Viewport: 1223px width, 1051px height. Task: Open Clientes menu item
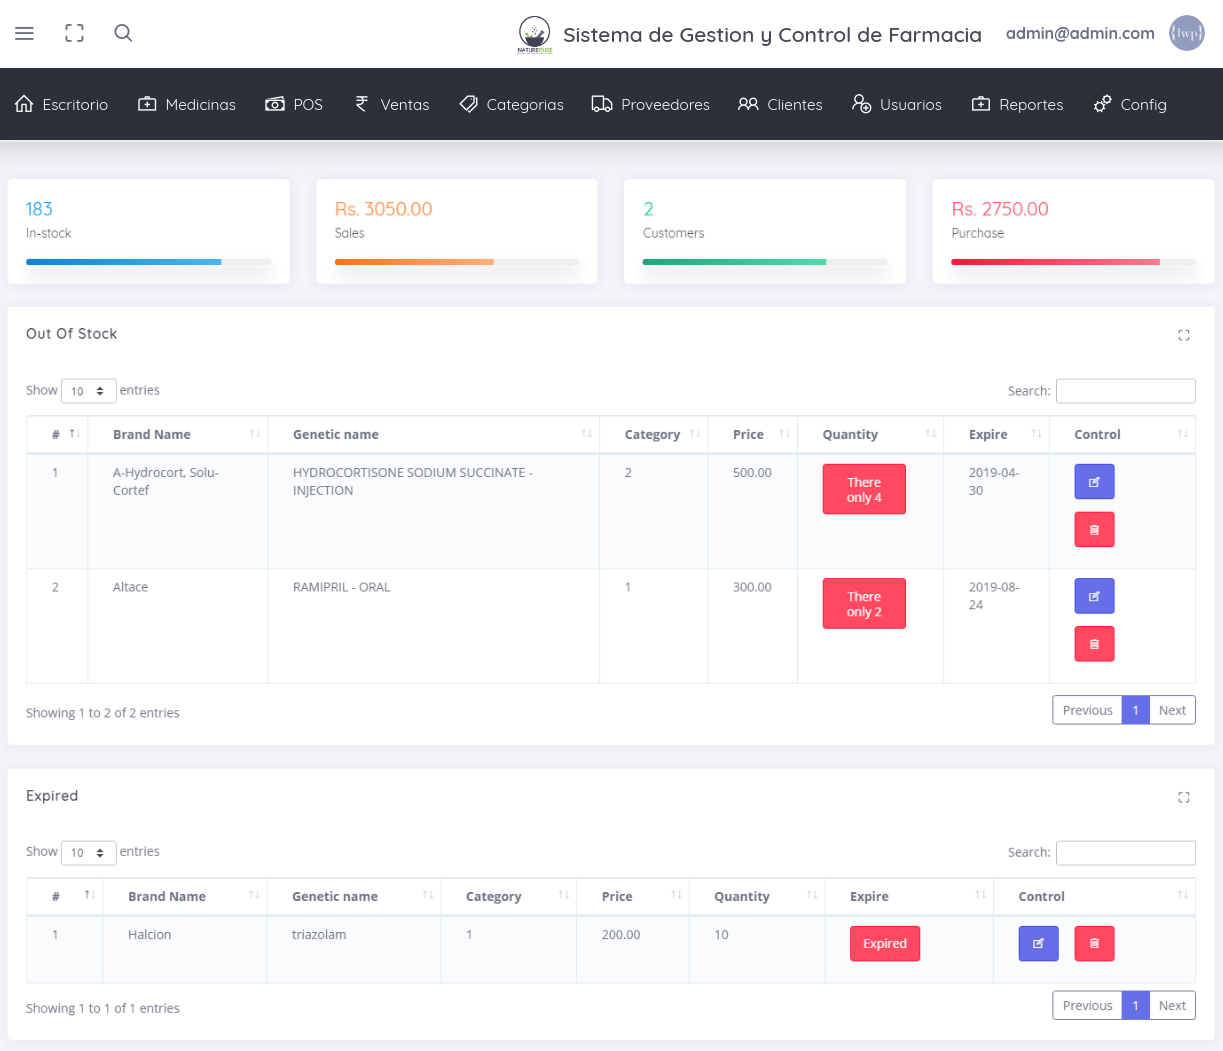[x=780, y=104]
